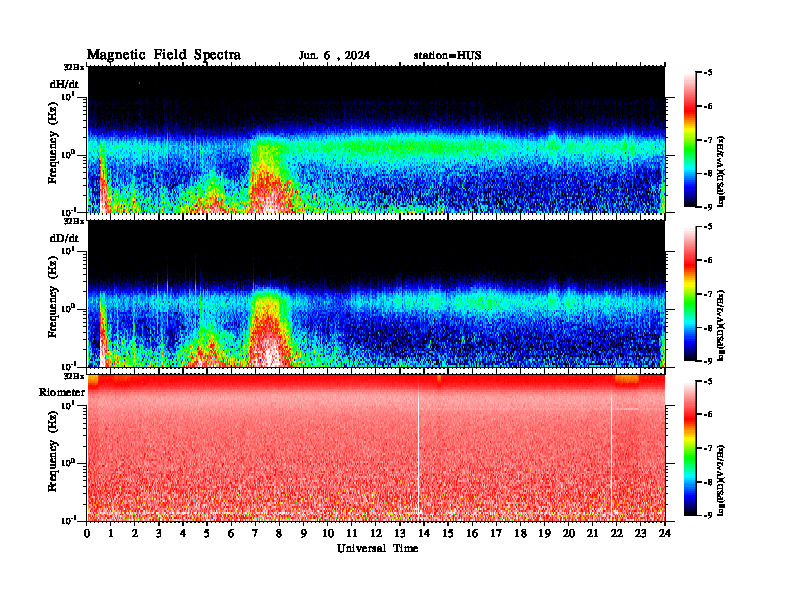Click hour tick label "8" on time axis
Image resolution: width=792 pixels, height=612 pixels.
[x=280, y=534]
